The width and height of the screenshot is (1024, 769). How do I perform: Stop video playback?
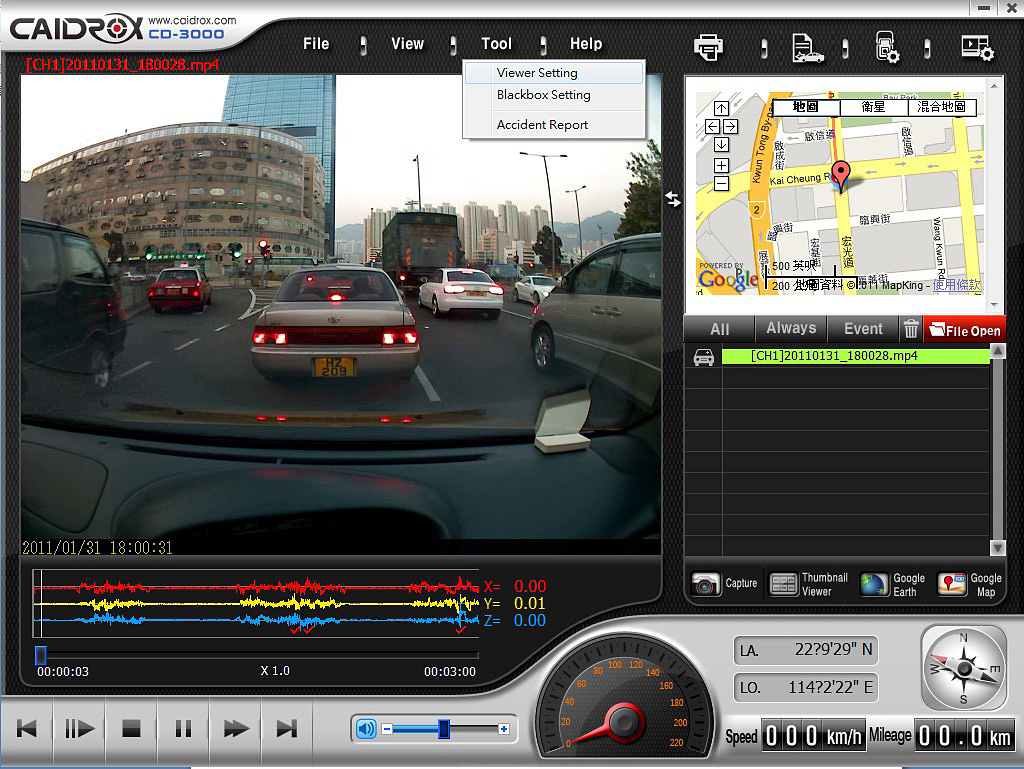(x=131, y=729)
